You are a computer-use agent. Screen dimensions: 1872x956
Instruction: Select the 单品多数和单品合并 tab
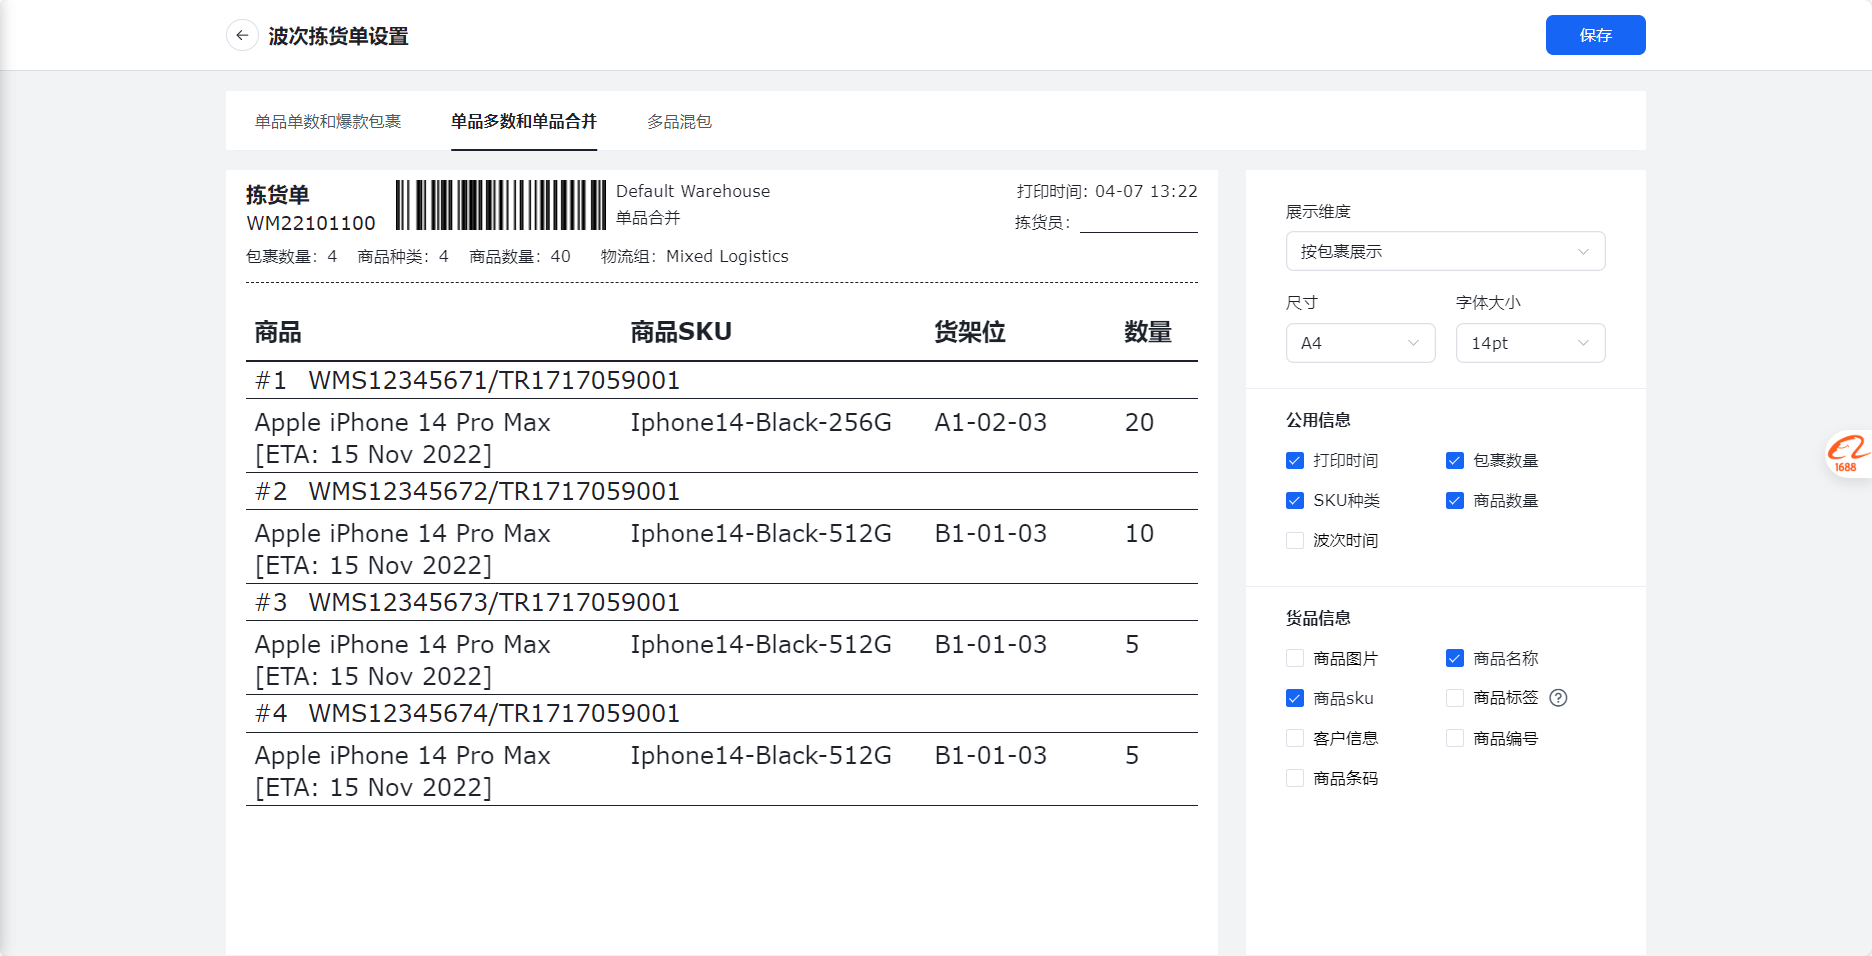524,121
